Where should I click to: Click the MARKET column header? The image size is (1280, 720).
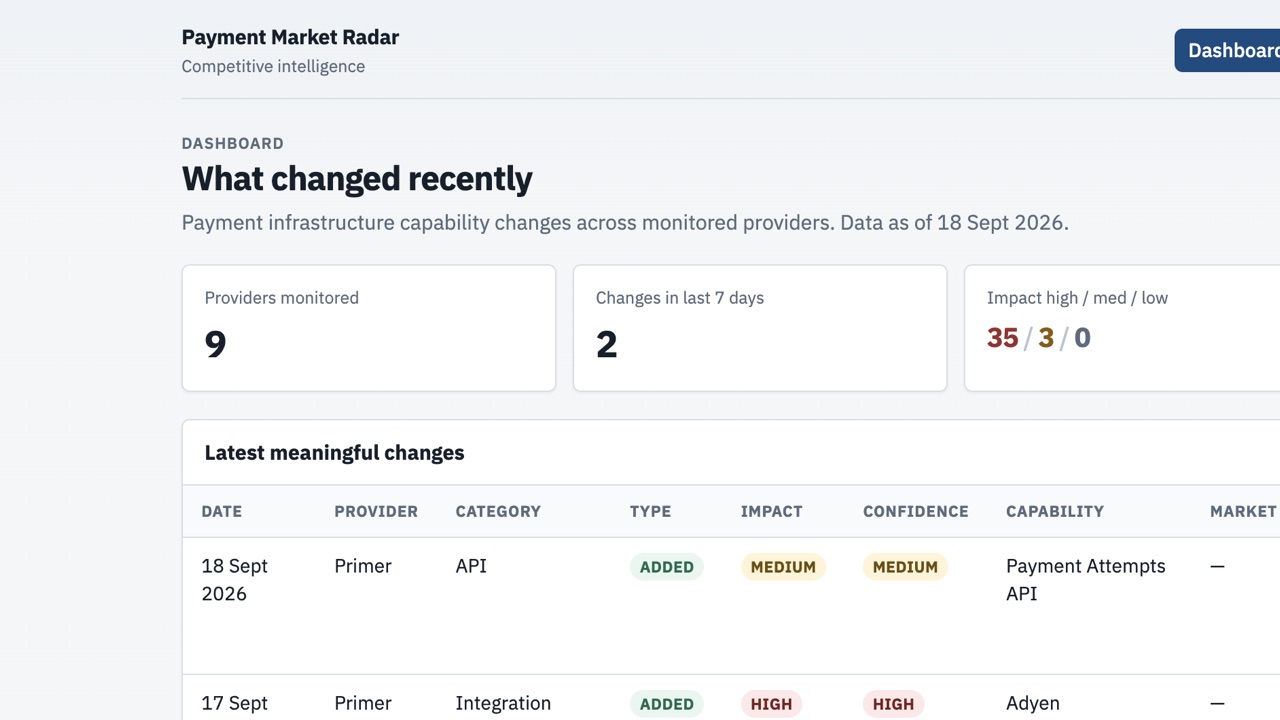coord(1243,511)
